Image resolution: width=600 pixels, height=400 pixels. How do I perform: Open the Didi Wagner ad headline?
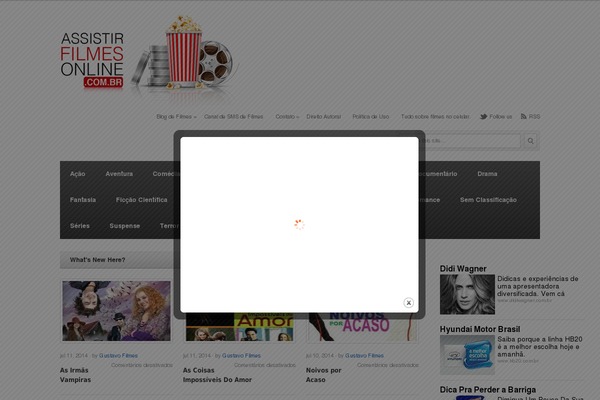click(463, 269)
